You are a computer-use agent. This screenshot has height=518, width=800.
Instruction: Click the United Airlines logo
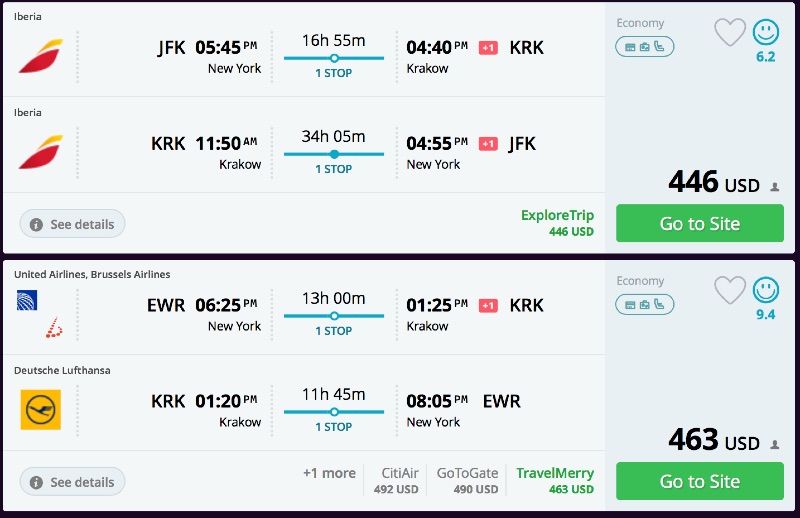(27, 300)
